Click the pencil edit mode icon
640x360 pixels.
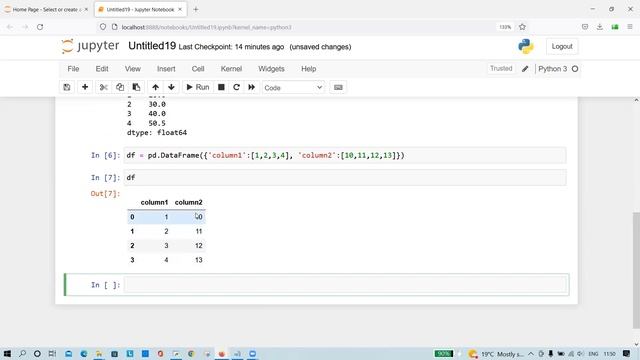click(x=525, y=69)
